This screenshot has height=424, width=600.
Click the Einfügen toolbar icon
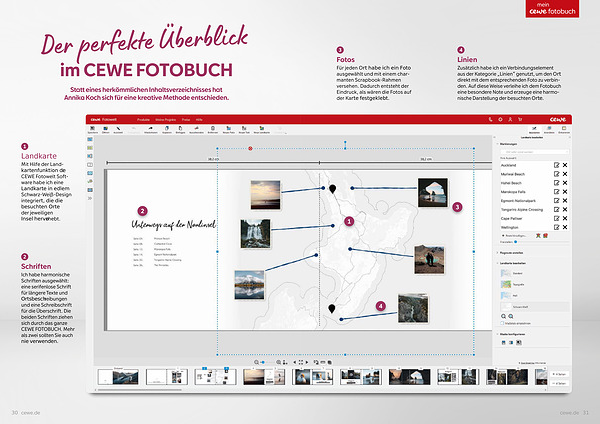180,129
